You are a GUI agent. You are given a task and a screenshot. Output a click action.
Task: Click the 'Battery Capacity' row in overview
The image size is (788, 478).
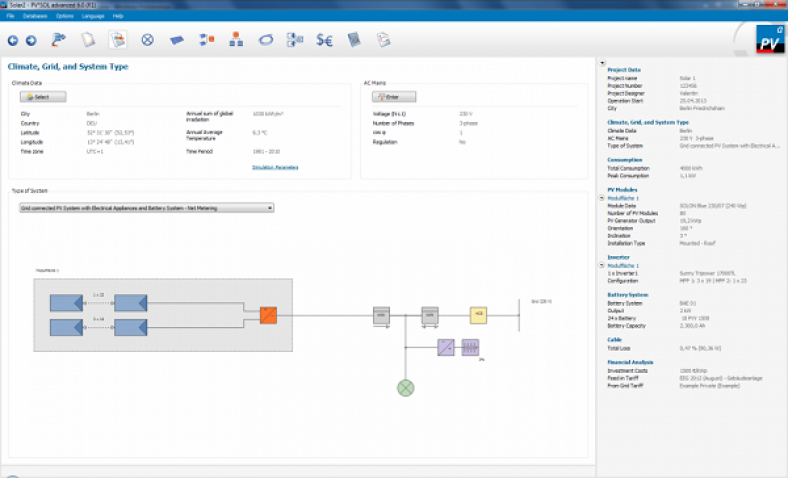(658, 326)
